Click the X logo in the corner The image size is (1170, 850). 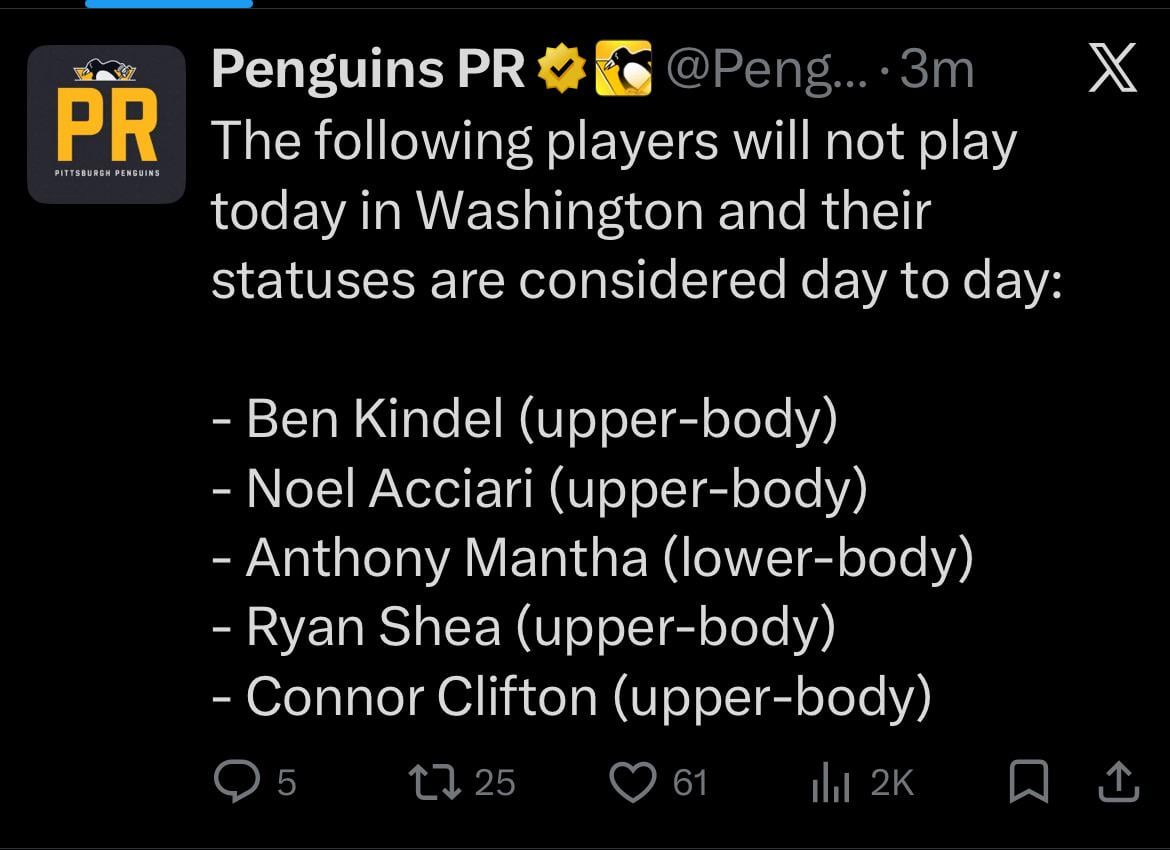[x=1112, y=69]
